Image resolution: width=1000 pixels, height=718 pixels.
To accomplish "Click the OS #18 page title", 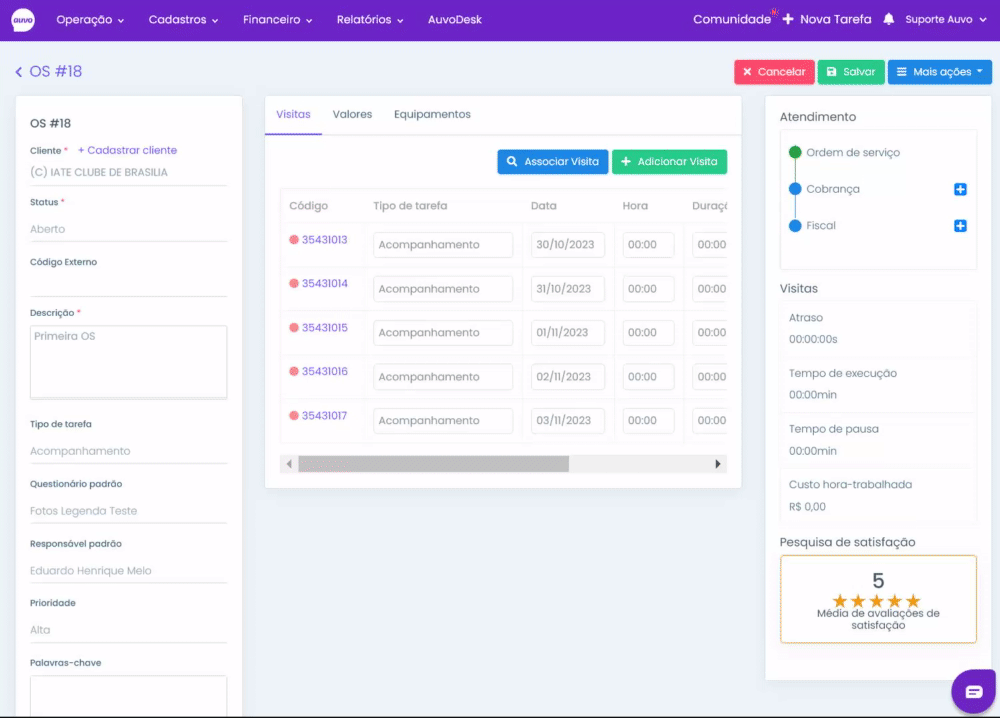I will (55, 71).
